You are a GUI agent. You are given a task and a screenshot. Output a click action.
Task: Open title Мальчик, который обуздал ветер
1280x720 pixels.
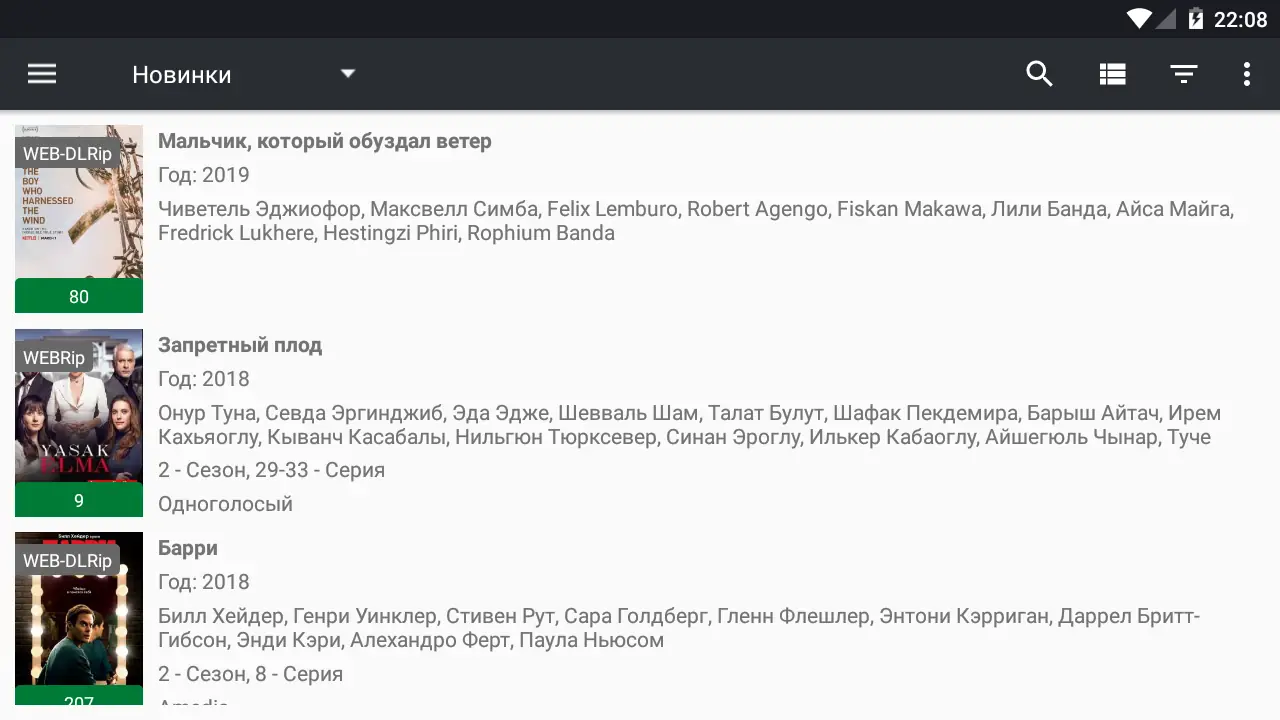click(325, 141)
